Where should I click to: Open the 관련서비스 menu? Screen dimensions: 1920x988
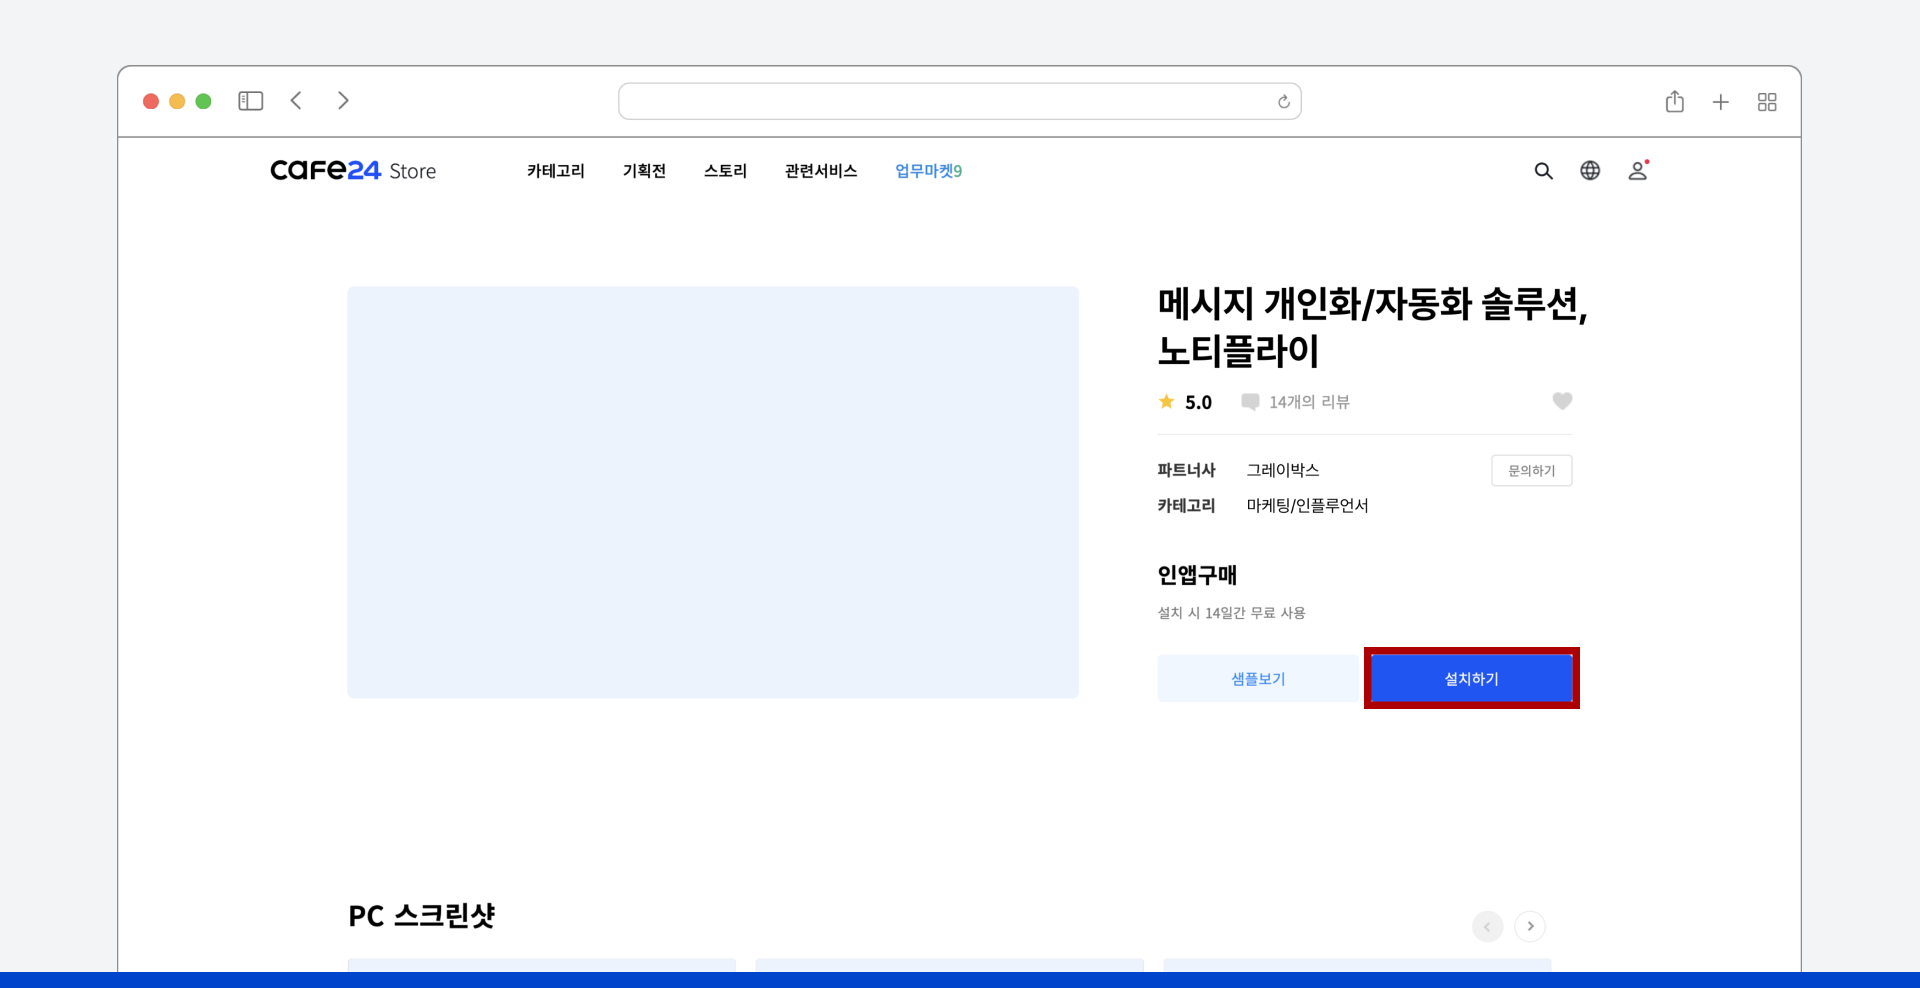coord(821,171)
